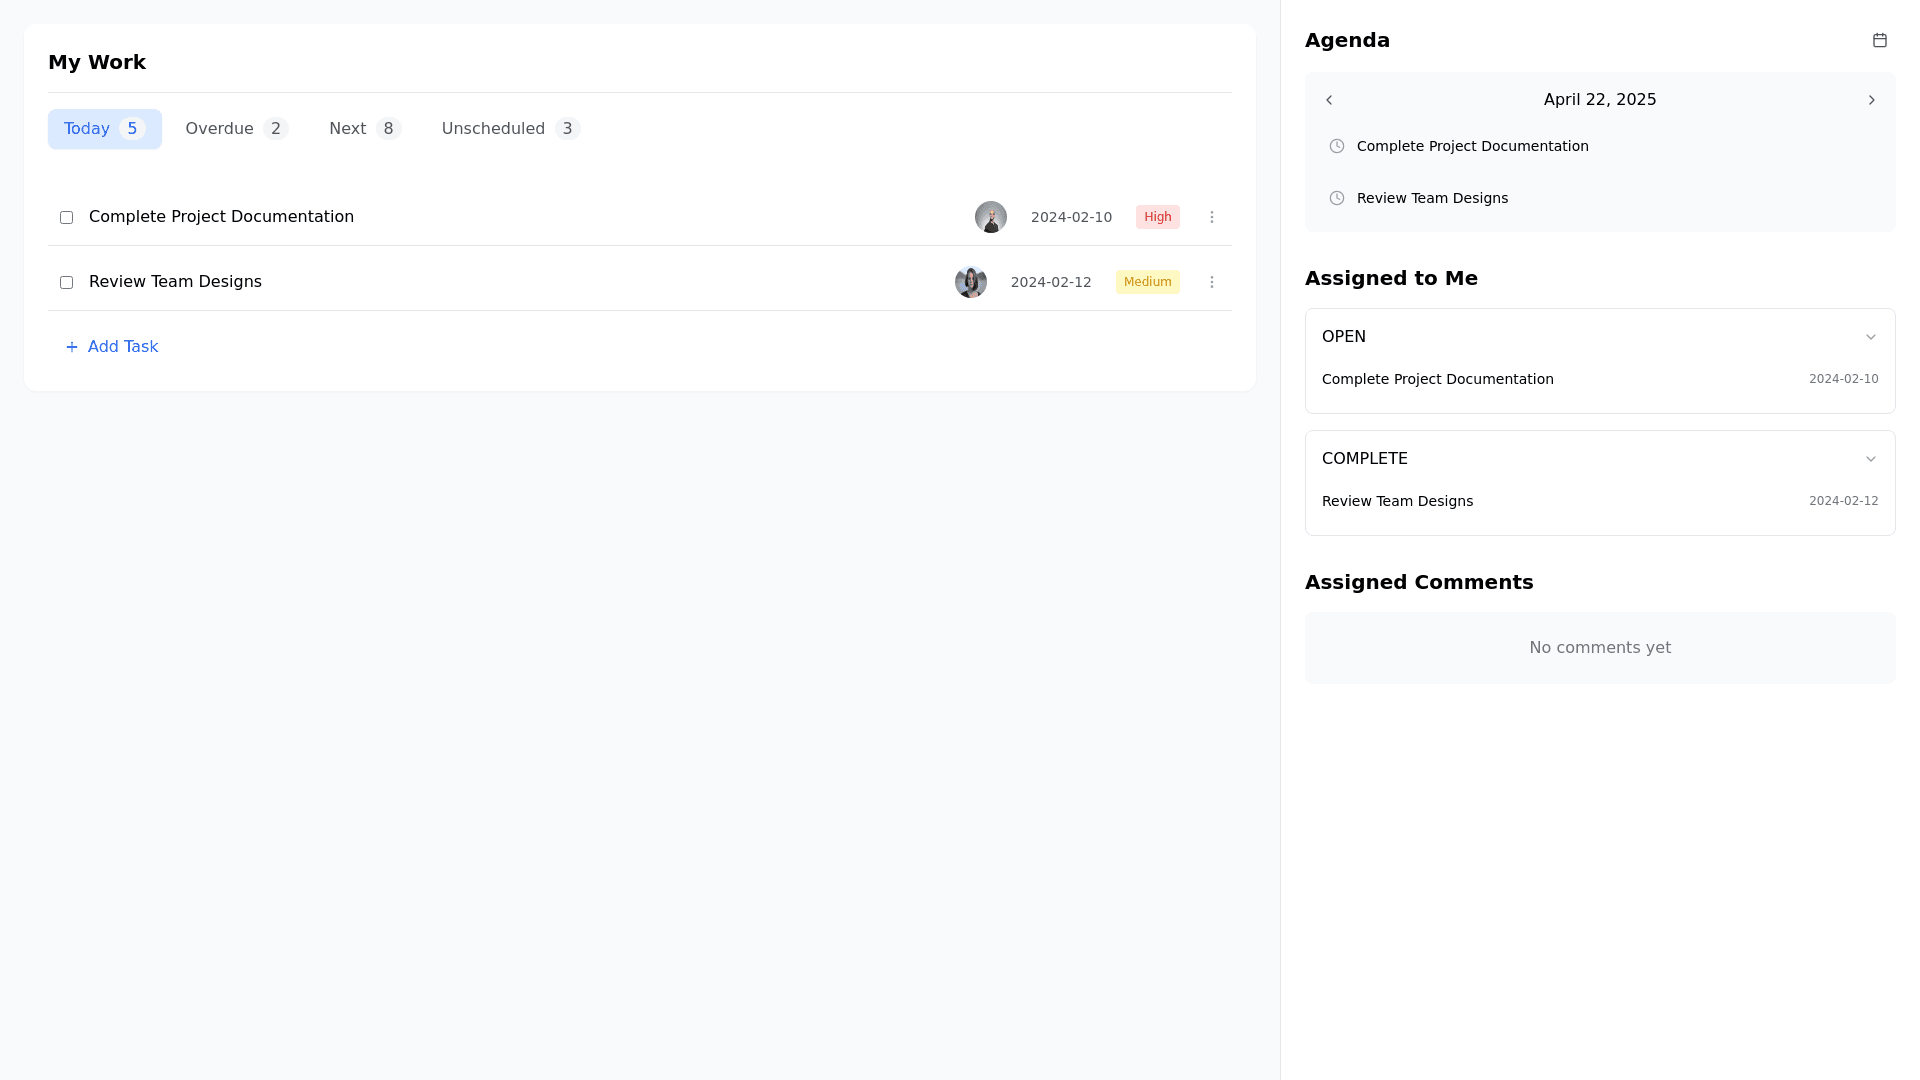The image size is (1920, 1080).
Task: Go to next day in Agenda
Action: (x=1871, y=100)
